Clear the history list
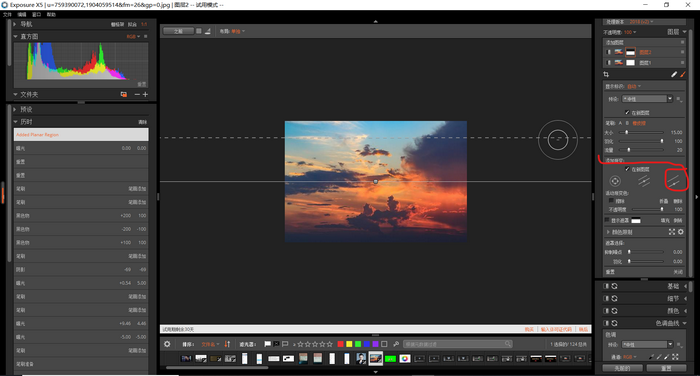This screenshot has width=700, height=376. [142, 122]
